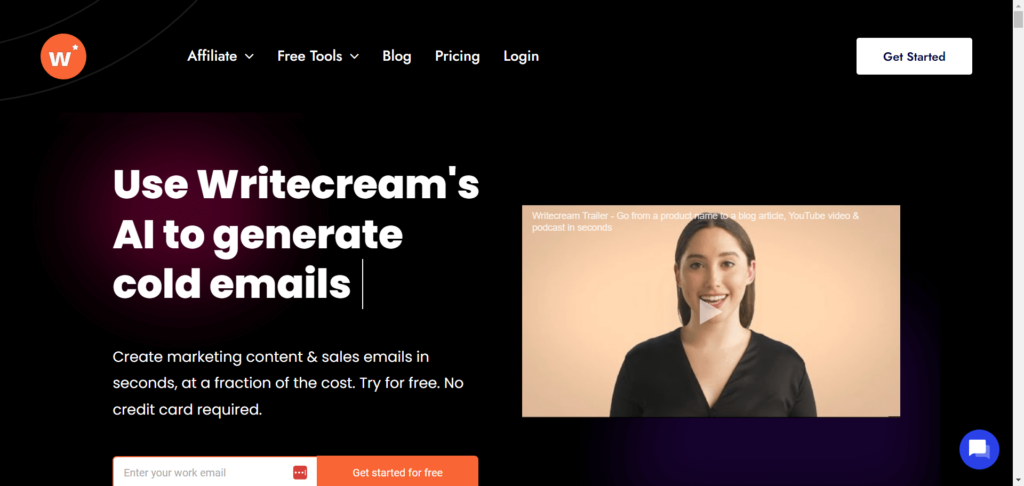Open the blue live chat bubble
This screenshot has width=1024, height=486.
point(979,449)
